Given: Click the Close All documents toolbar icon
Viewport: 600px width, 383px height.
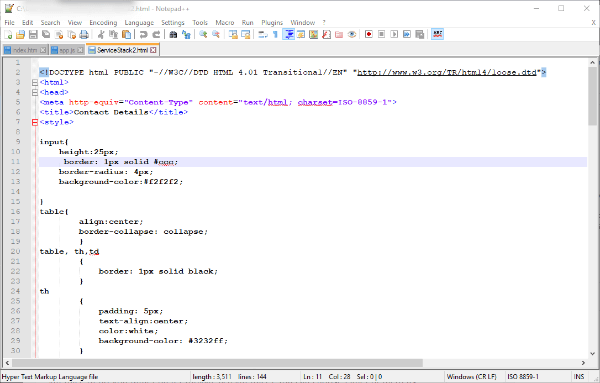Looking at the screenshot, I should [72, 34].
